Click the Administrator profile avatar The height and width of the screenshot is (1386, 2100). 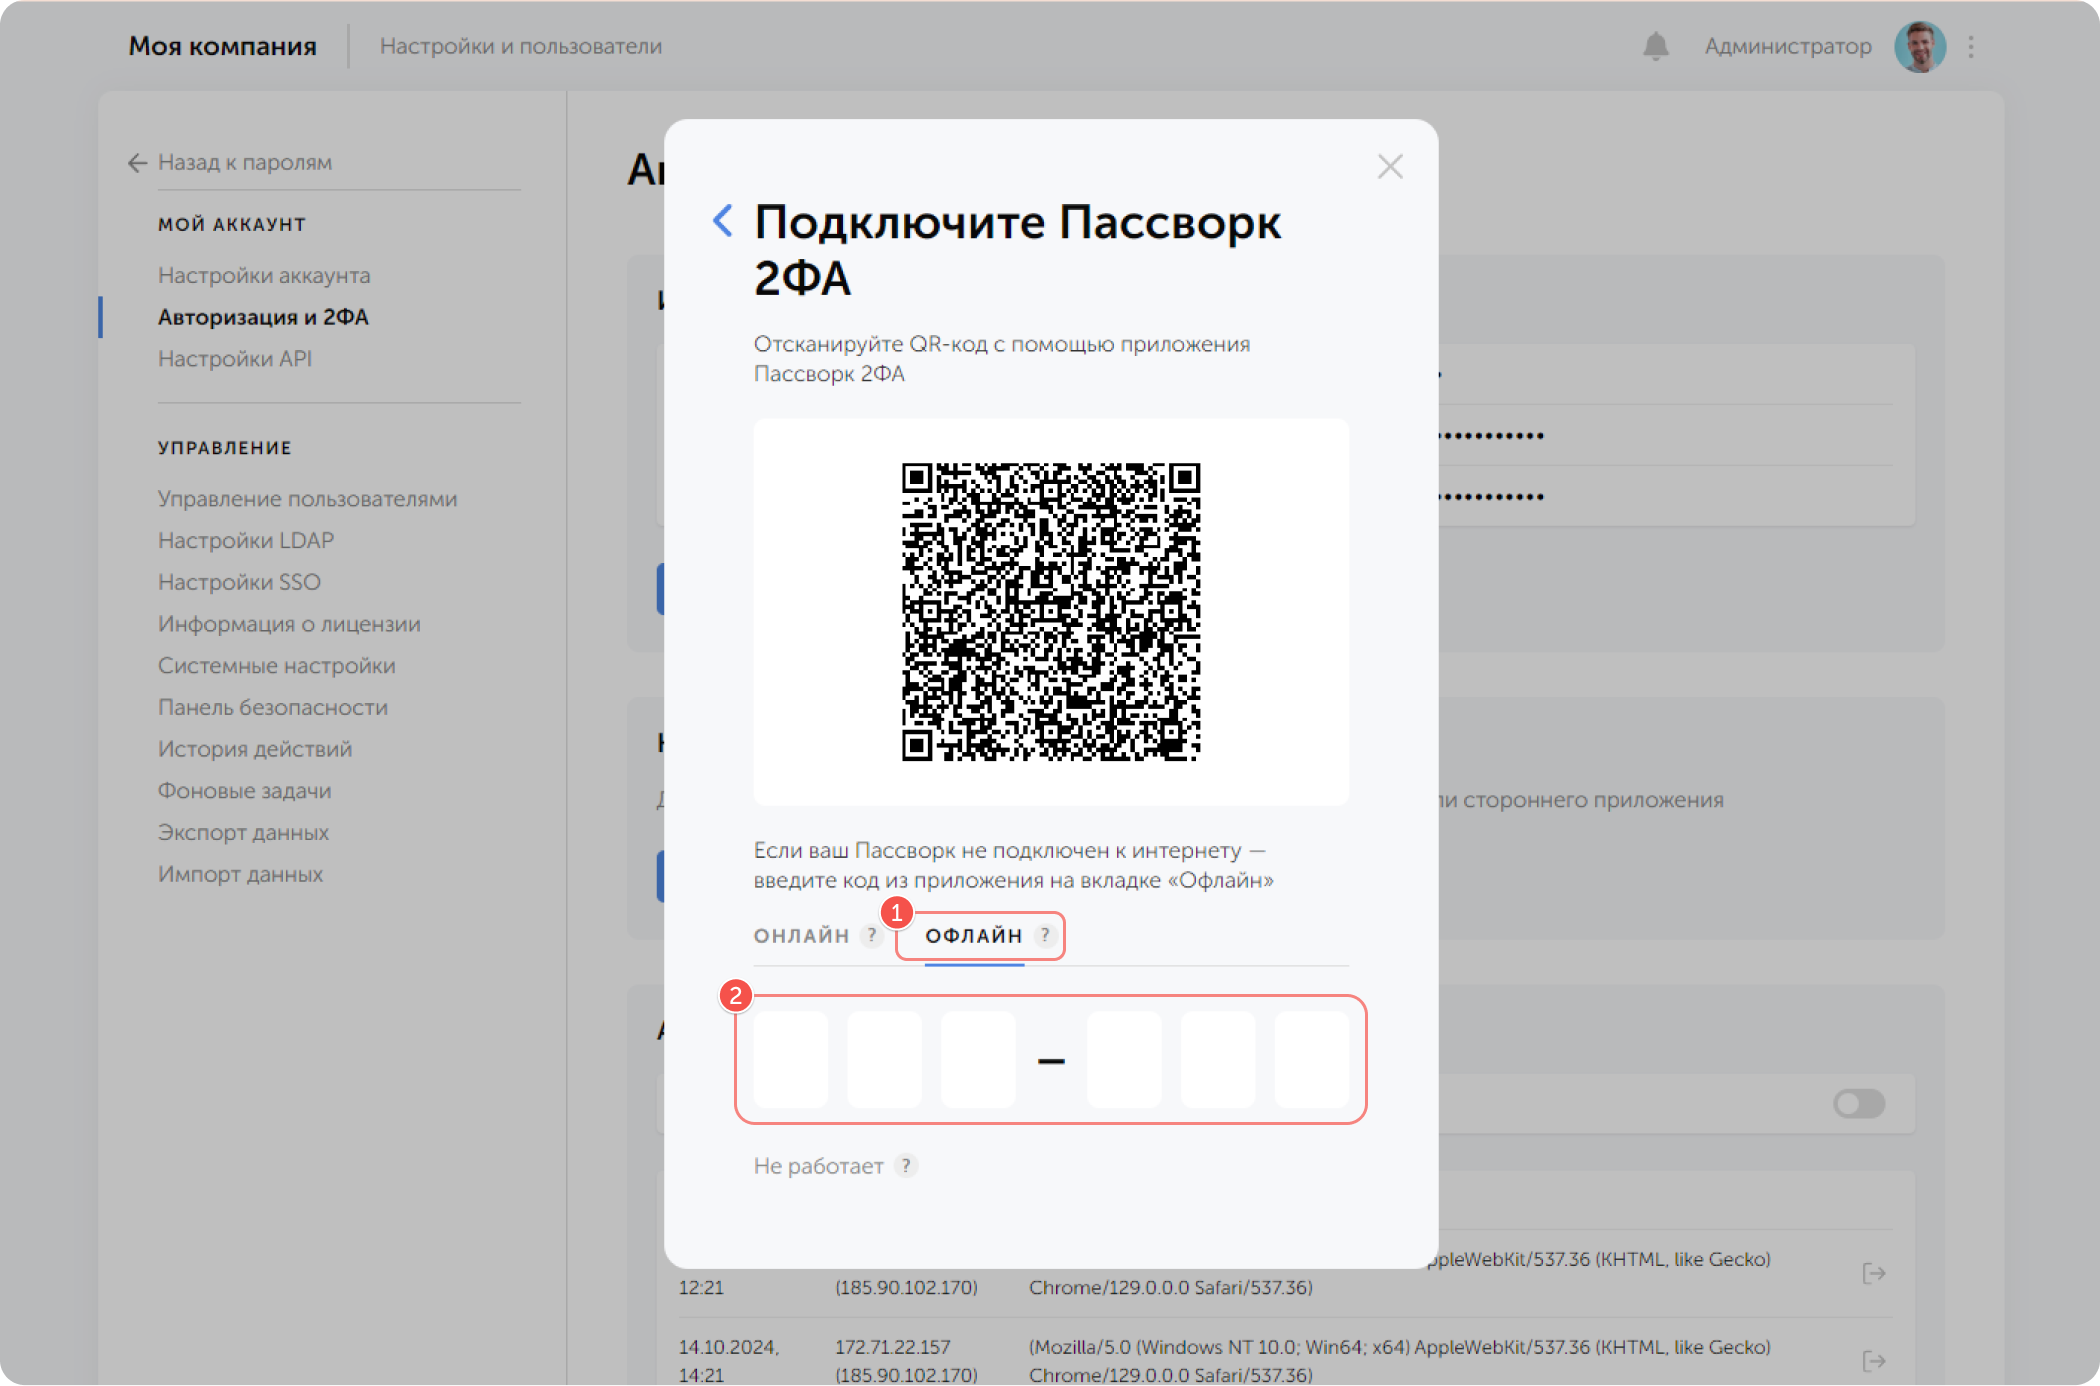click(x=1920, y=46)
